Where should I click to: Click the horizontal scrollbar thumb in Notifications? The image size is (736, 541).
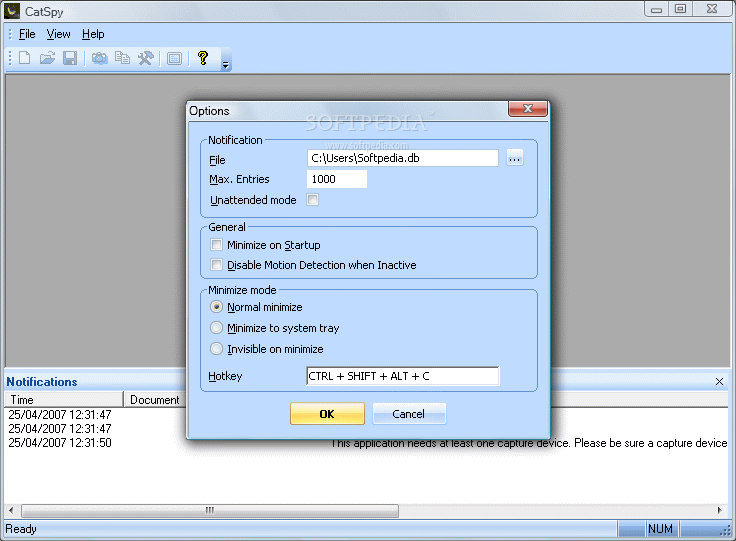(x=210, y=511)
